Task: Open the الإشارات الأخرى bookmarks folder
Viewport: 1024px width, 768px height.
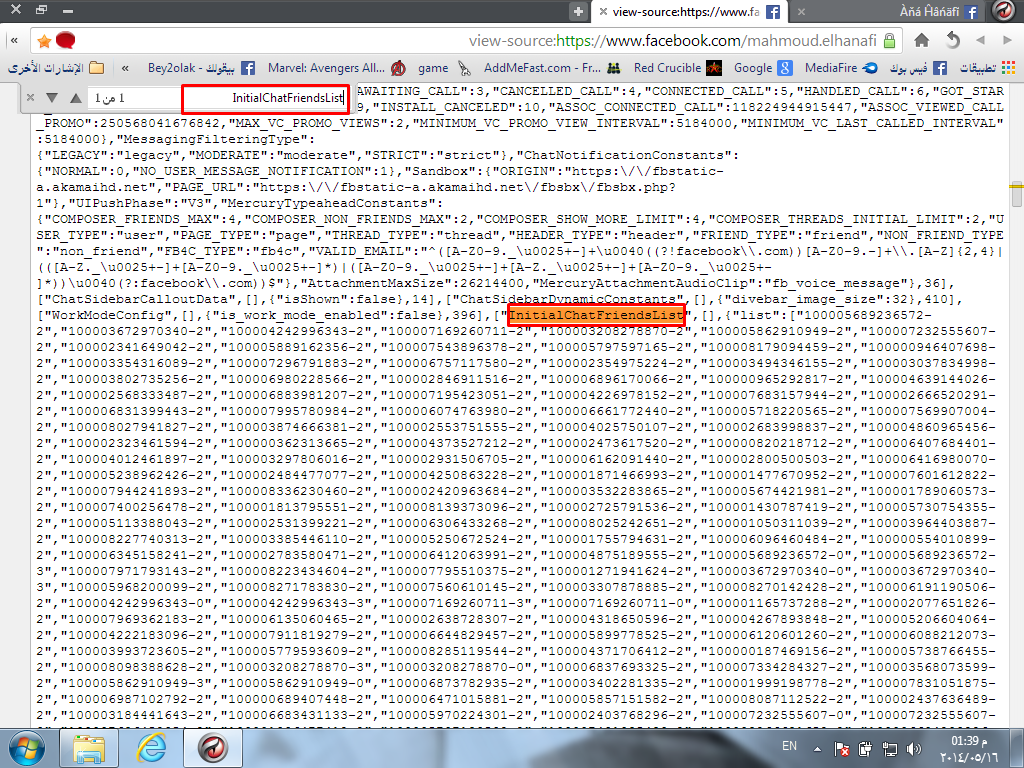Action: coord(57,67)
